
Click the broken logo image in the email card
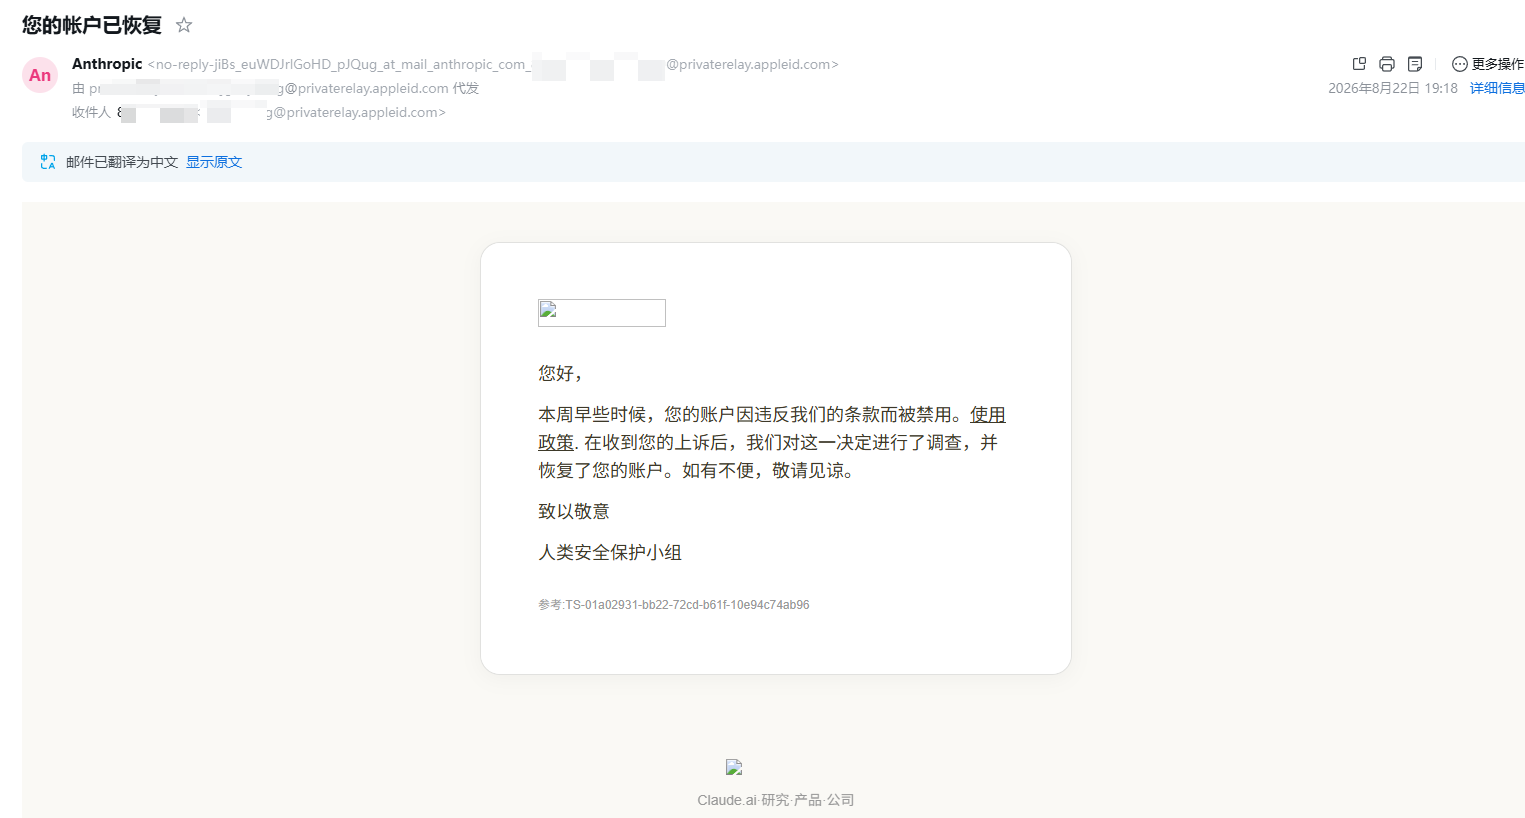pyautogui.click(x=602, y=313)
